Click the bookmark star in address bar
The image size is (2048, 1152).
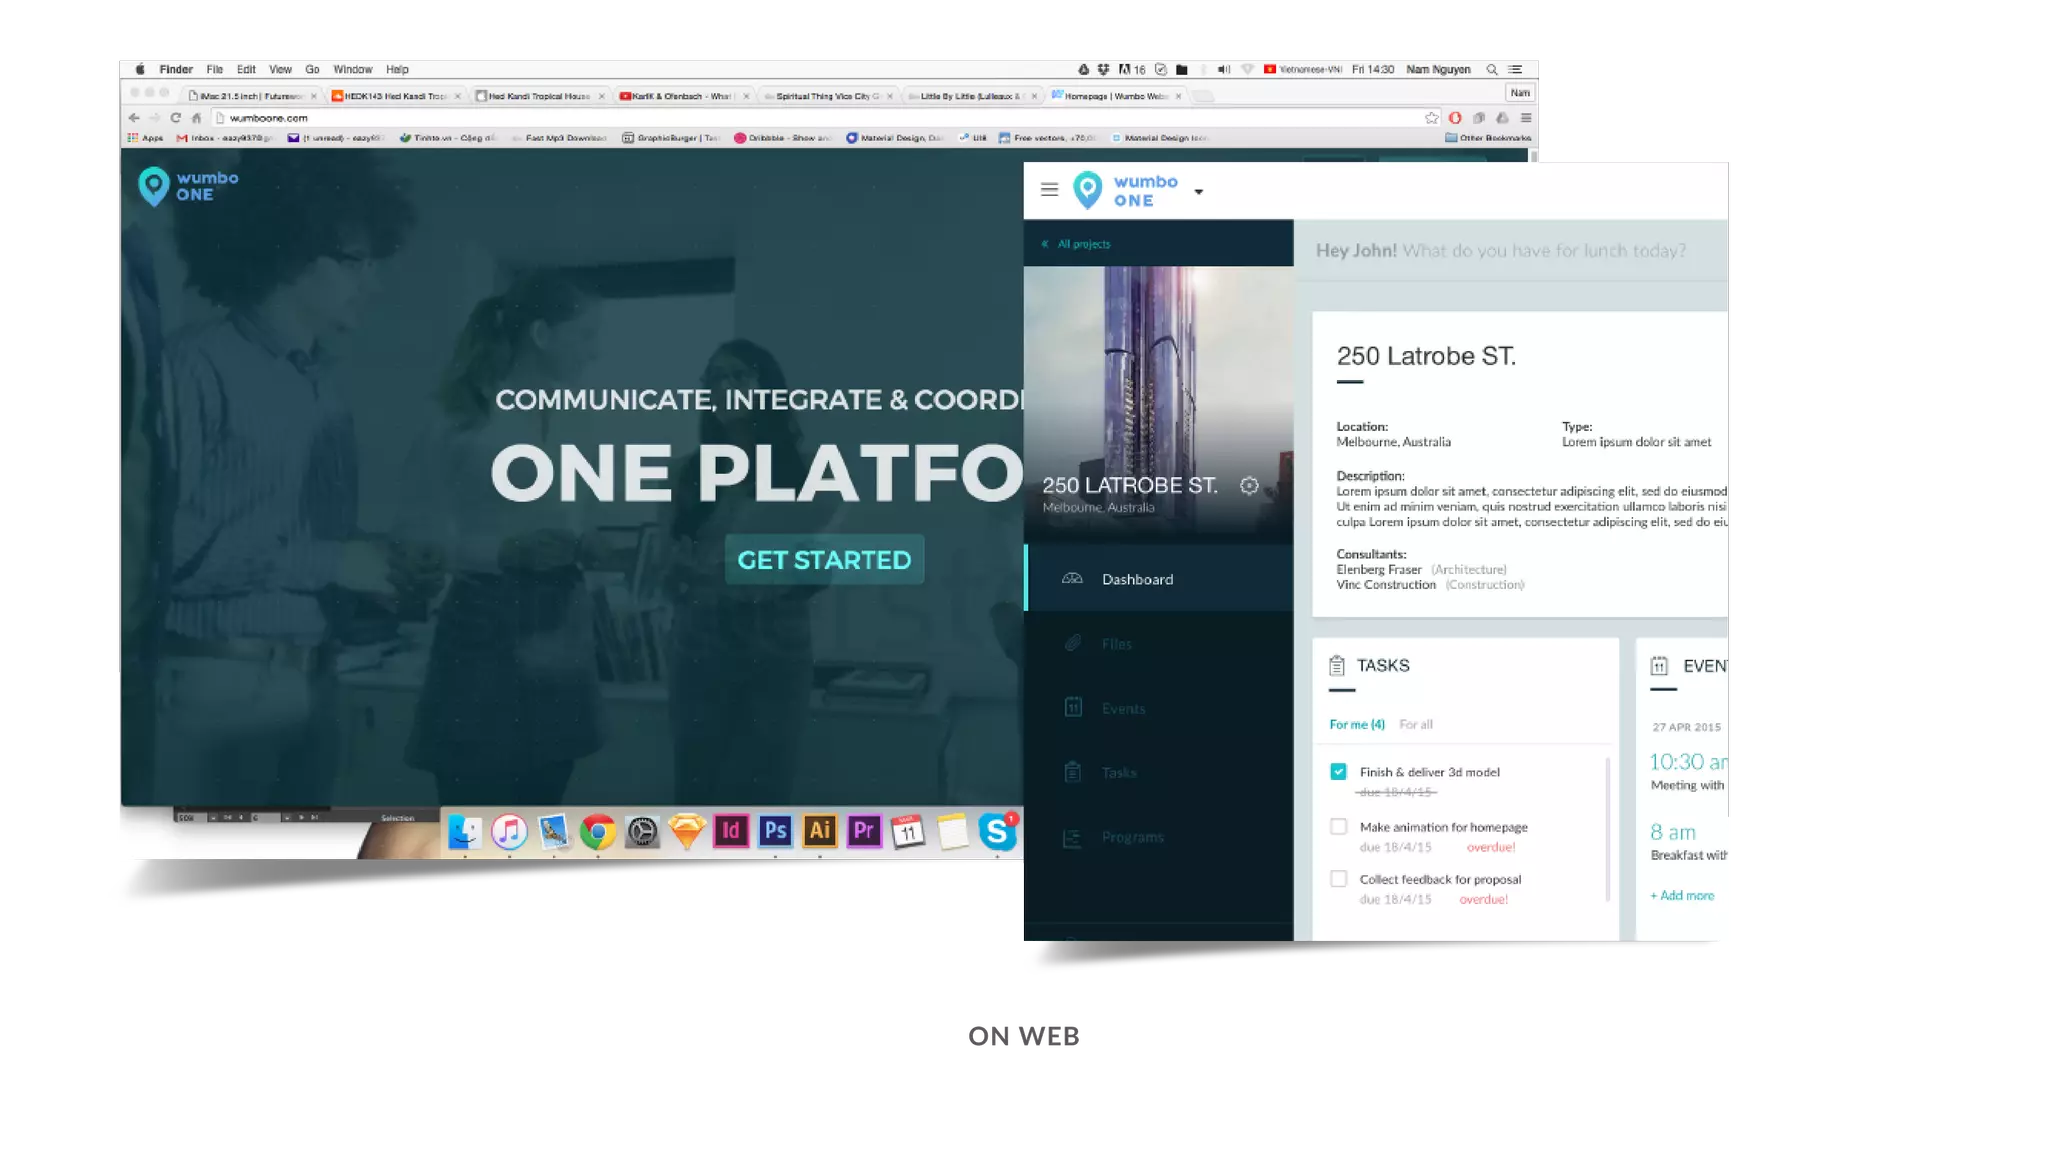(x=1431, y=118)
